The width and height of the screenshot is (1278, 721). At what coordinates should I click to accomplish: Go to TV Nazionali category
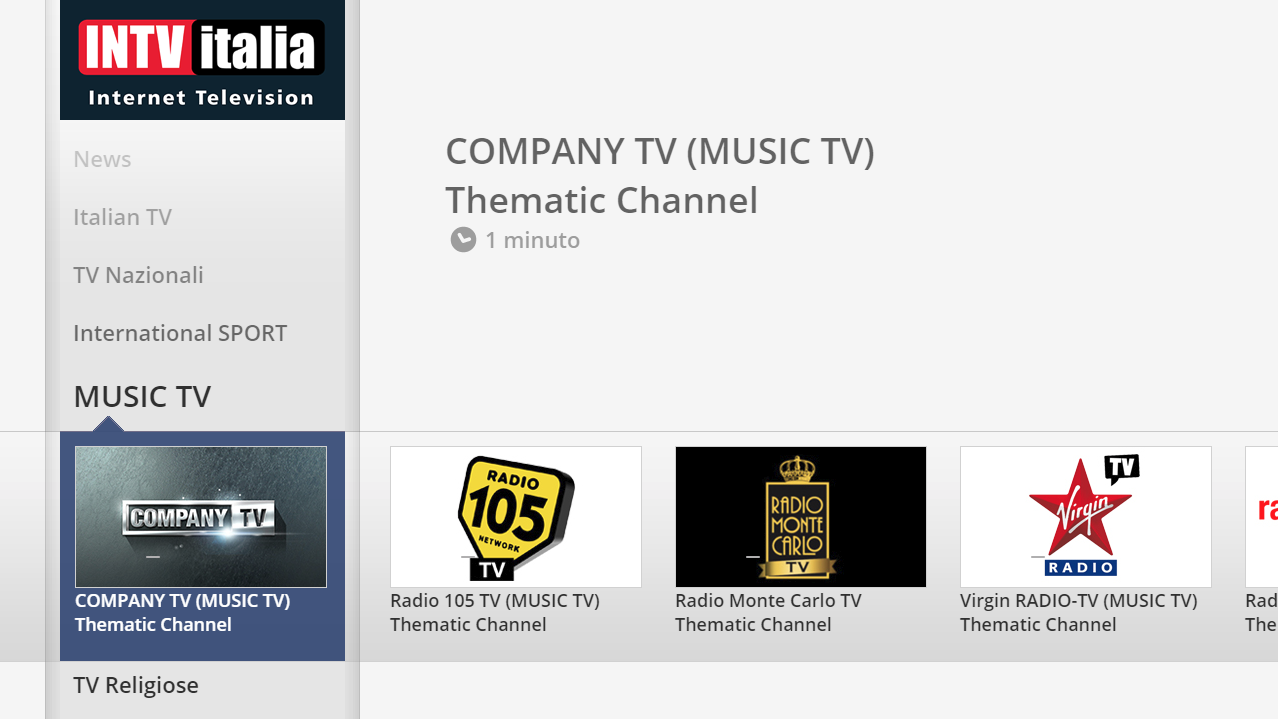[x=138, y=275]
